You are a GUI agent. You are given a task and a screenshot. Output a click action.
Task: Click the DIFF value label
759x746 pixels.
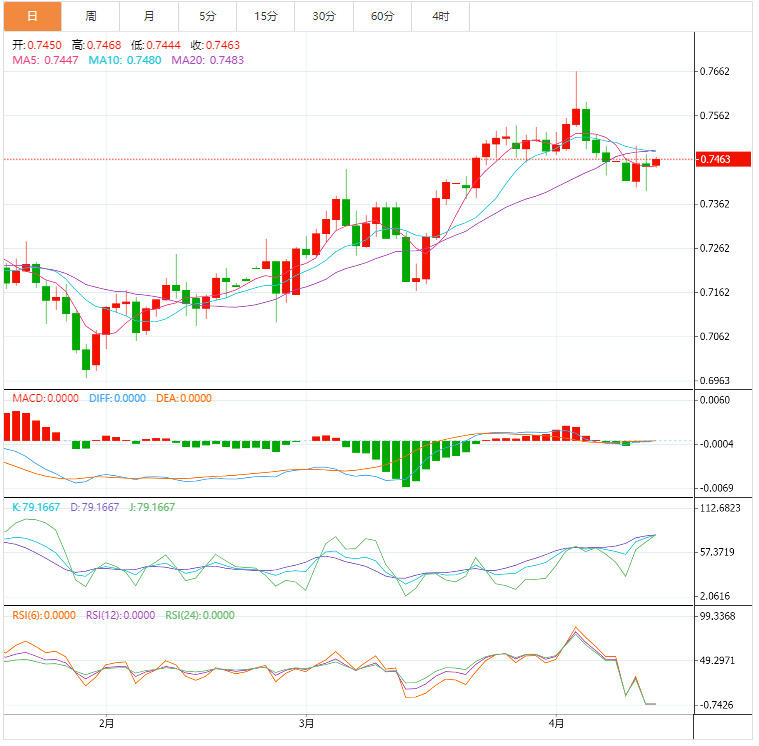116,398
